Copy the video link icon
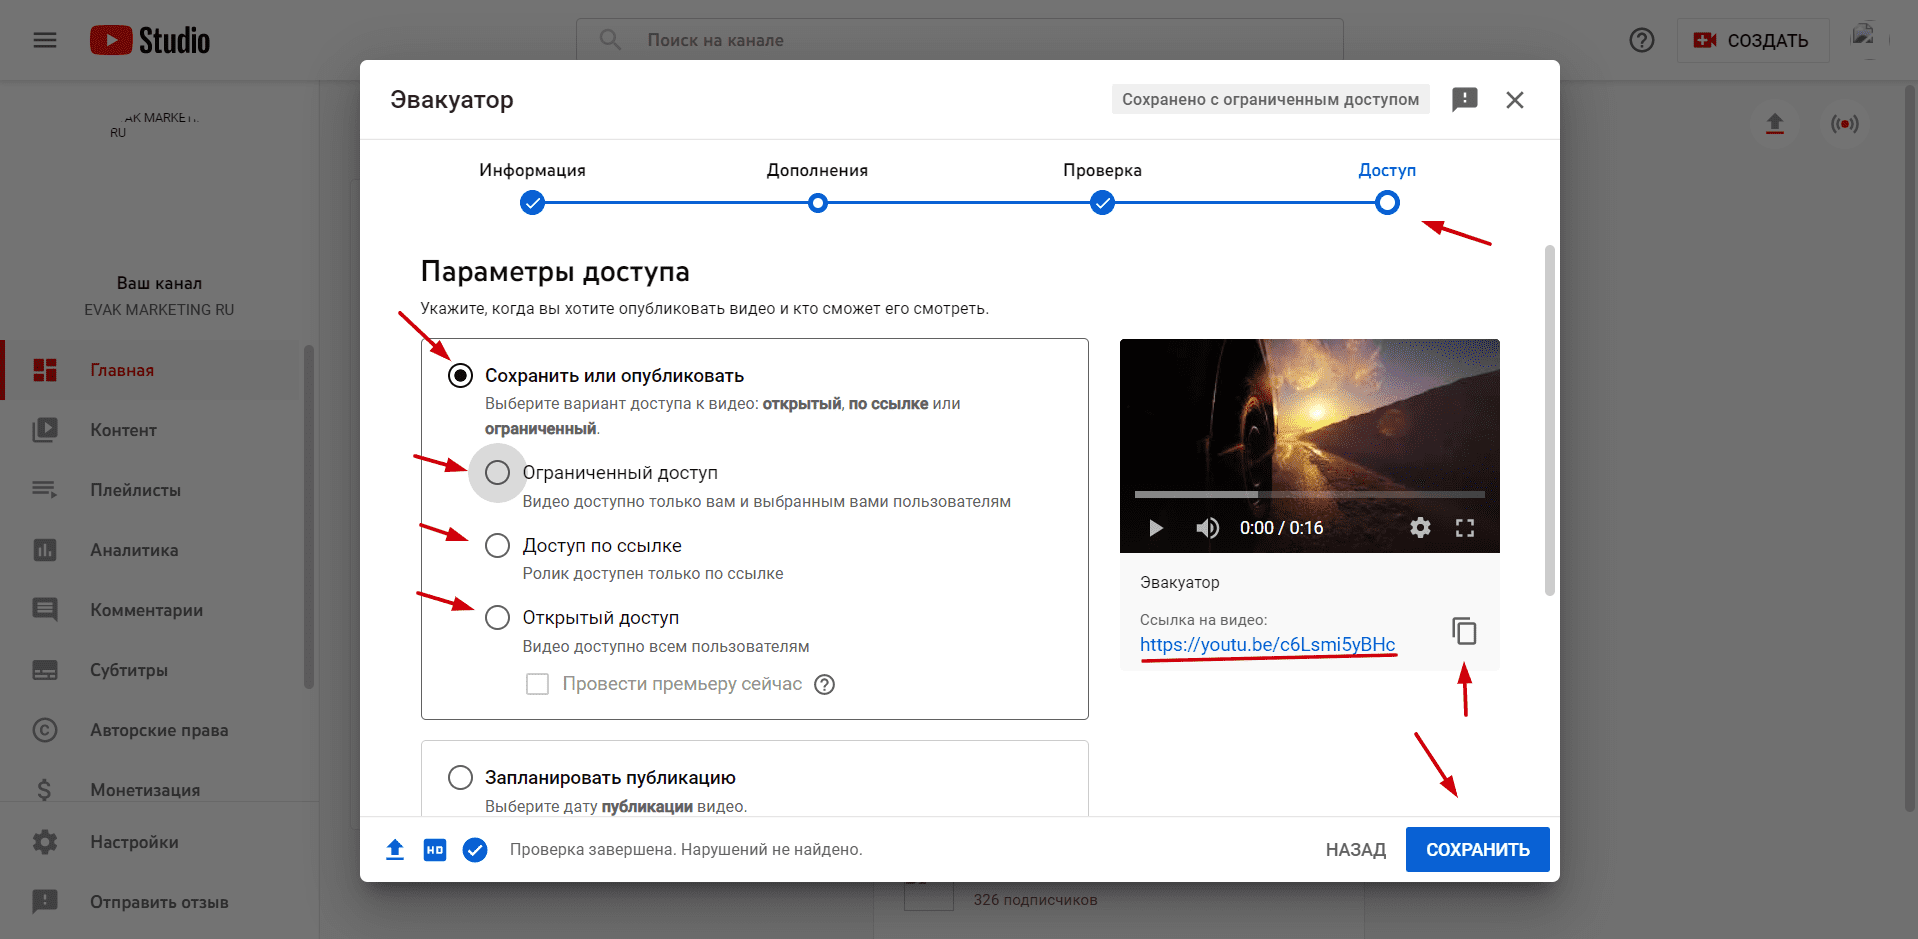Image resolution: width=1918 pixels, height=939 pixels. point(1464,631)
